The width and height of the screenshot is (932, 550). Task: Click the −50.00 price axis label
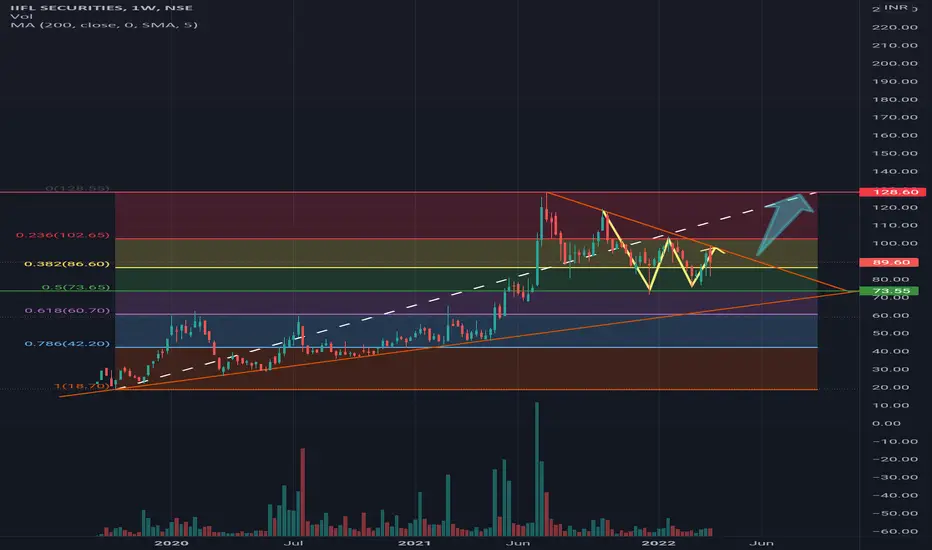click(895, 513)
